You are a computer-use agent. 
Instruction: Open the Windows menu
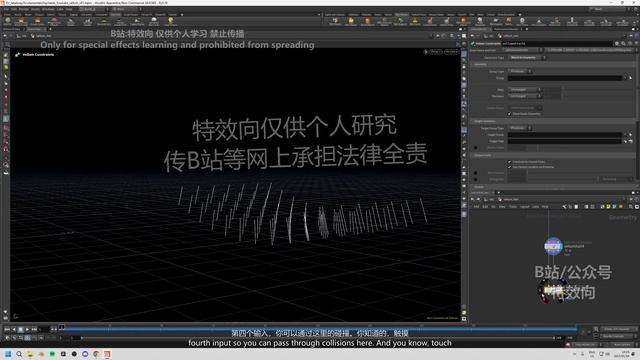(x=48, y=9)
